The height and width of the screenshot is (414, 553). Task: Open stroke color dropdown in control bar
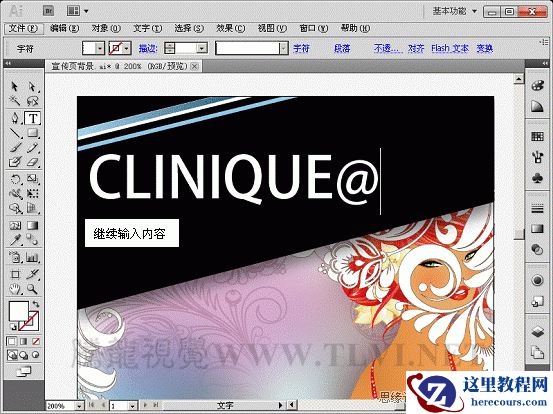127,48
